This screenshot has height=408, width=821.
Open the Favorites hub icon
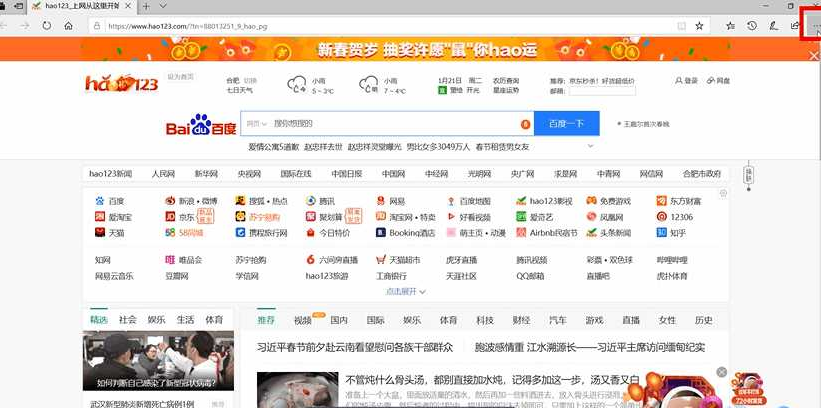click(730, 26)
